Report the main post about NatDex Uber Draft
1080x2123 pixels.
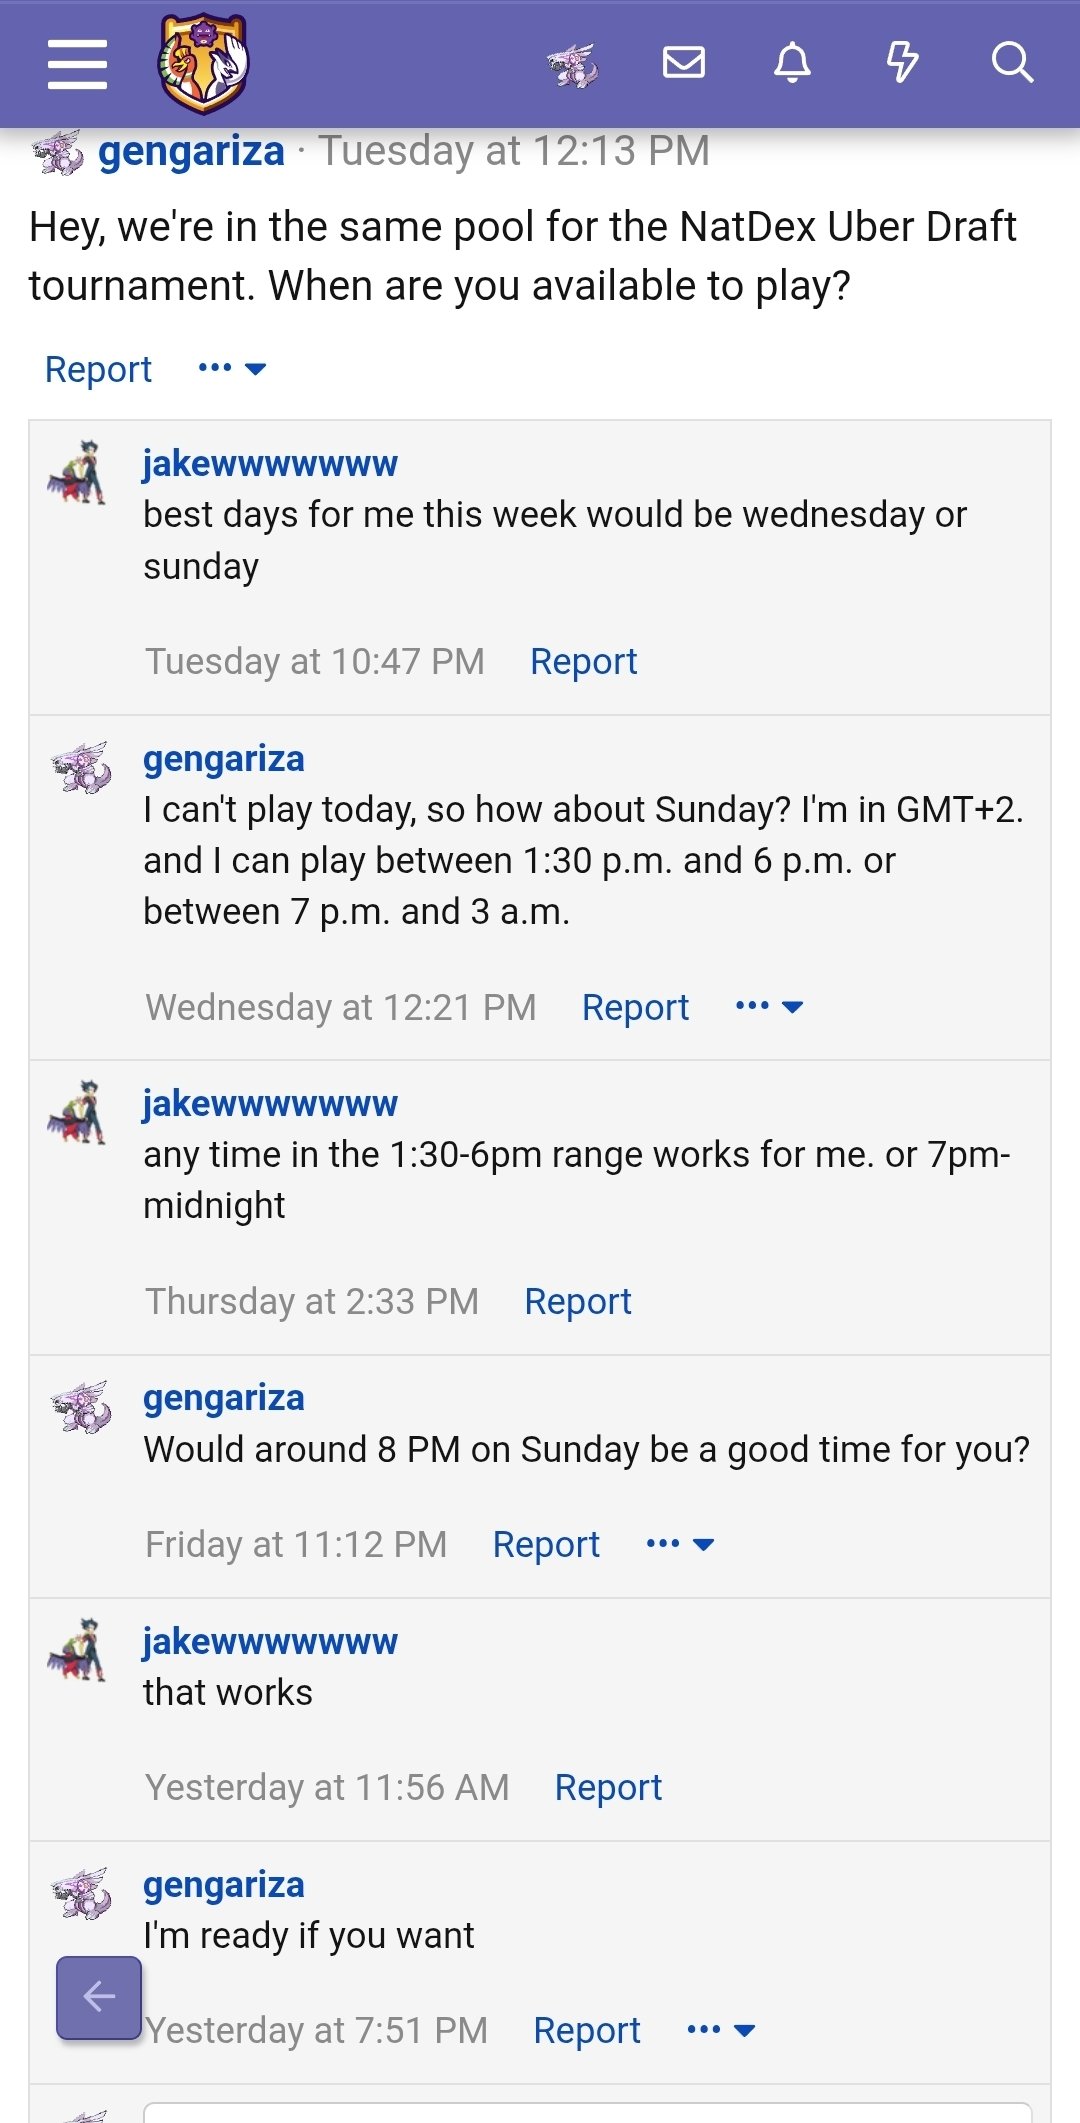pyautogui.click(x=98, y=369)
